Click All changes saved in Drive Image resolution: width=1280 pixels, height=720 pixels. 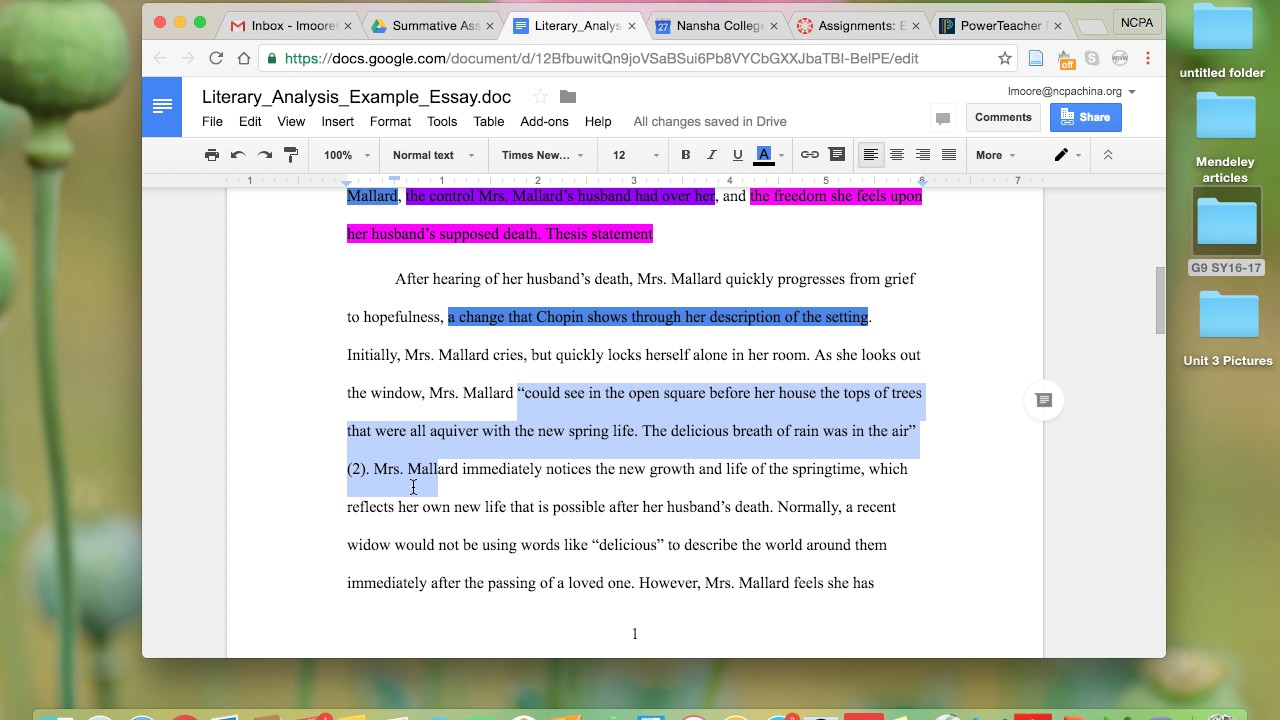710,121
